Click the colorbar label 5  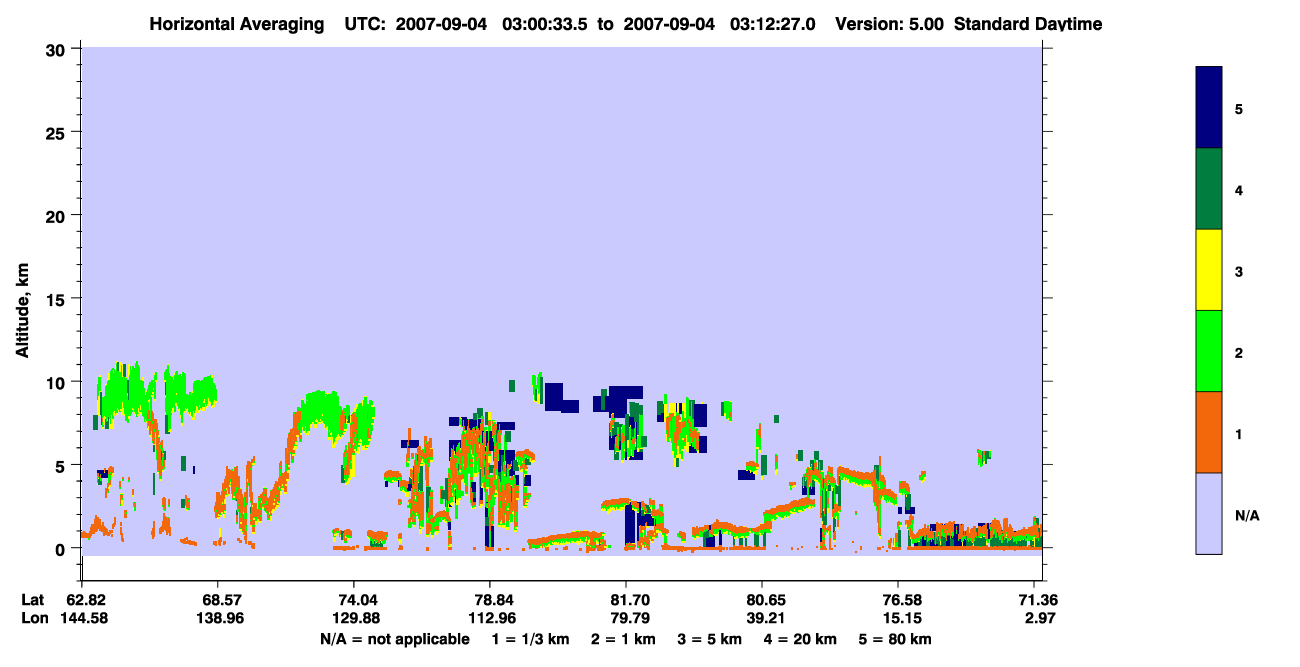coord(1239,108)
